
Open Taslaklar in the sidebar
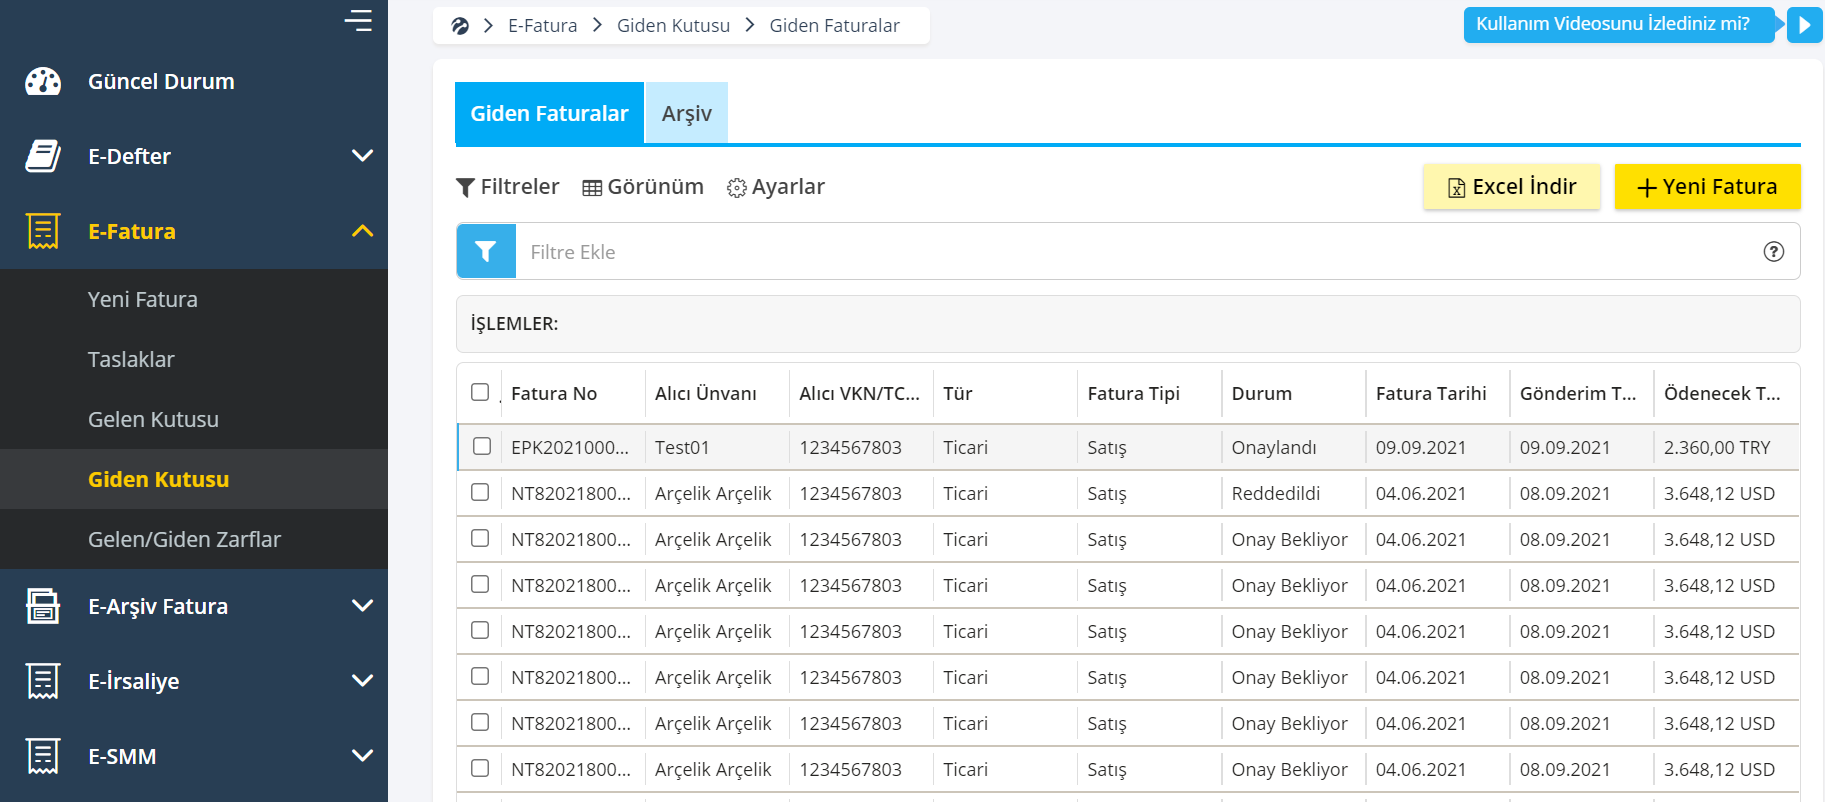131,359
